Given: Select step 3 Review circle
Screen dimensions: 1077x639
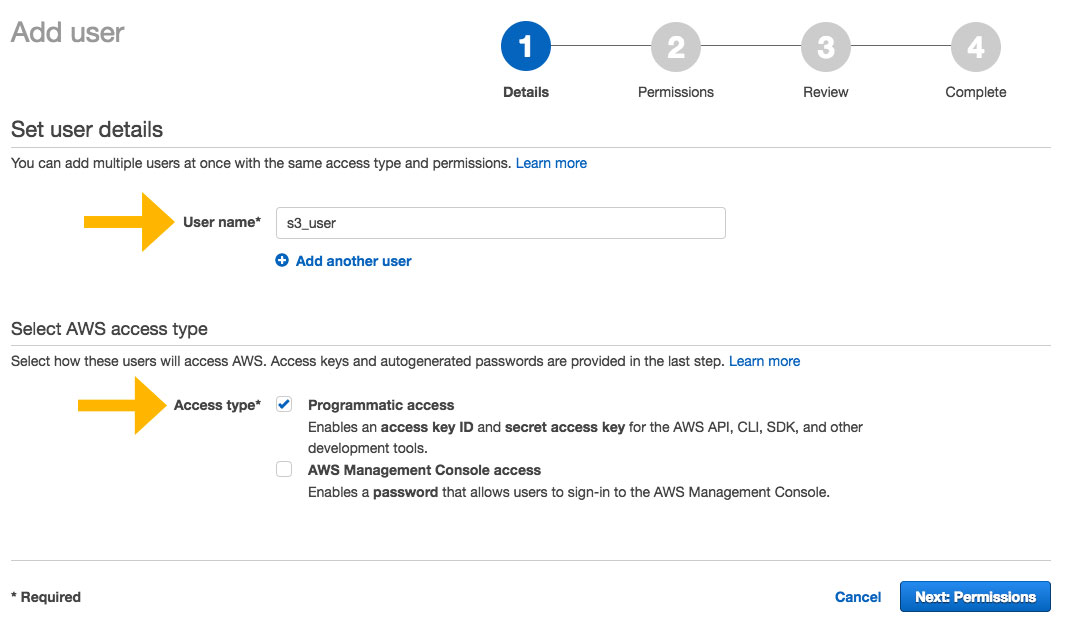Looking at the screenshot, I should [x=826, y=46].
